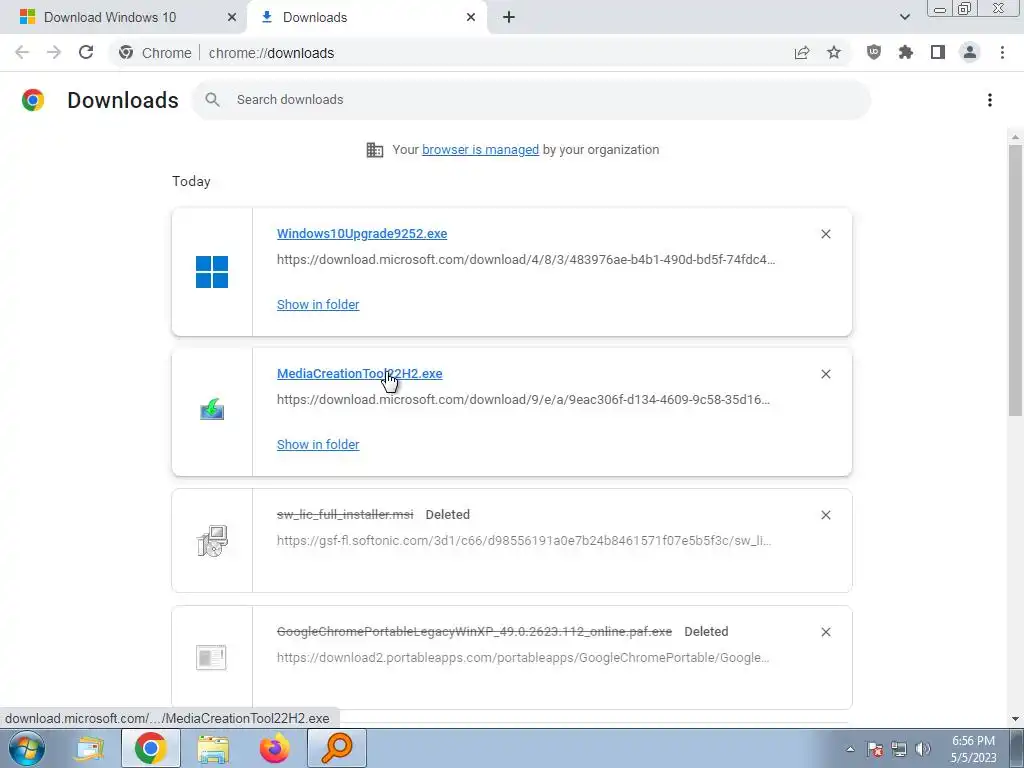Open uBlock Origin shield extension
Screen dimensions: 1024x768
coord(874,53)
